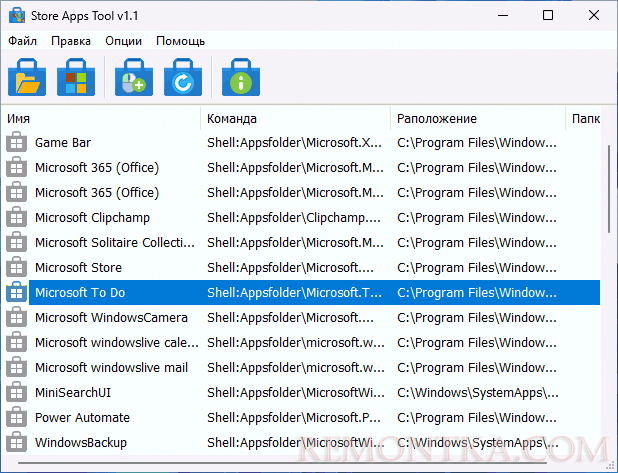Image resolution: width=618 pixels, height=473 pixels.
Task: Click the Store Apps Tool title bar icon
Action: click(x=17, y=16)
